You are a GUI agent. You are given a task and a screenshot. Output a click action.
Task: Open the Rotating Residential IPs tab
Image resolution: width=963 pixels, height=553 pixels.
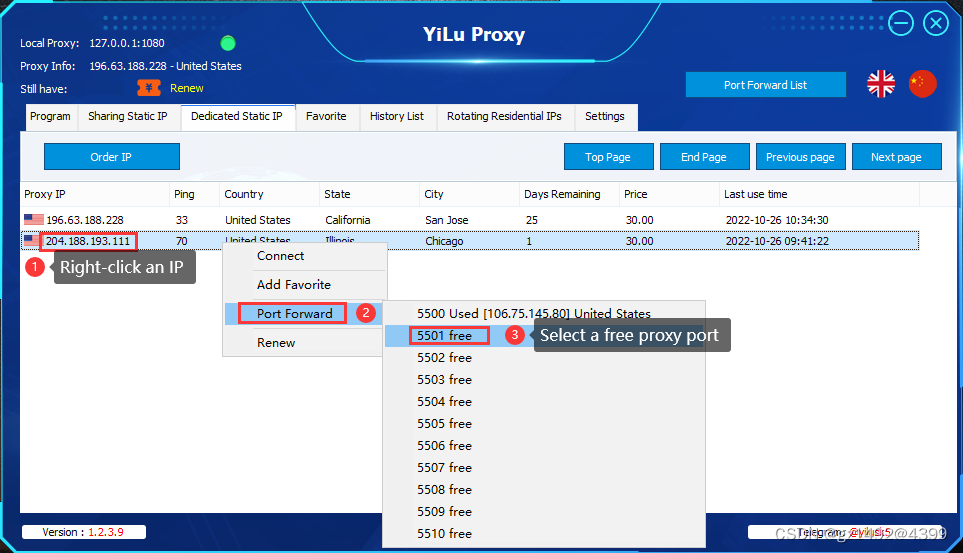505,117
